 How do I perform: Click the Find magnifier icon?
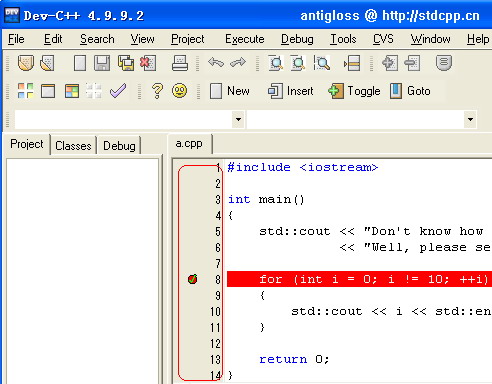[276, 63]
